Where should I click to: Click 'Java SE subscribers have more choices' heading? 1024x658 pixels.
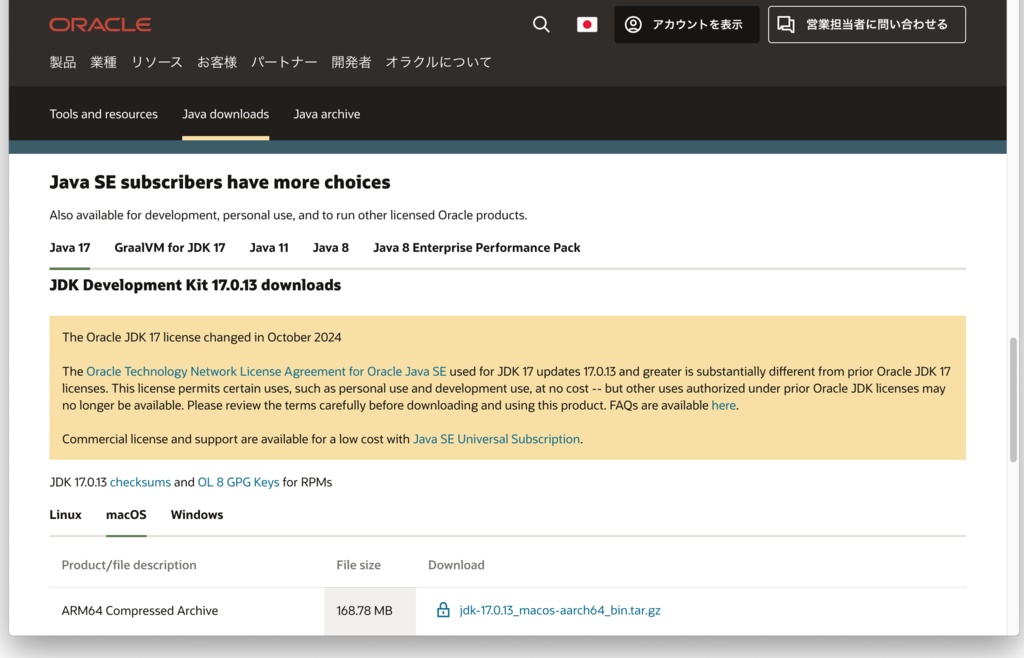[220, 182]
